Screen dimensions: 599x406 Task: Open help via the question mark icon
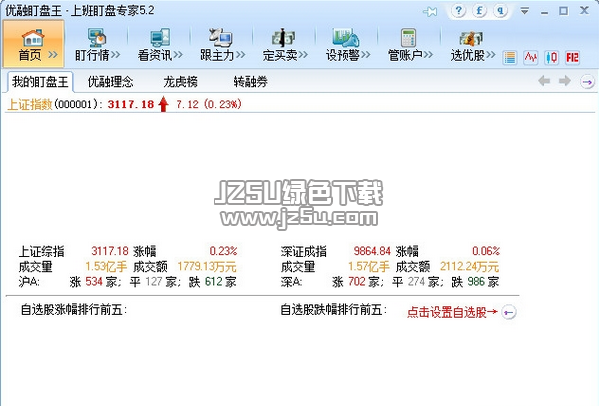[458, 11]
